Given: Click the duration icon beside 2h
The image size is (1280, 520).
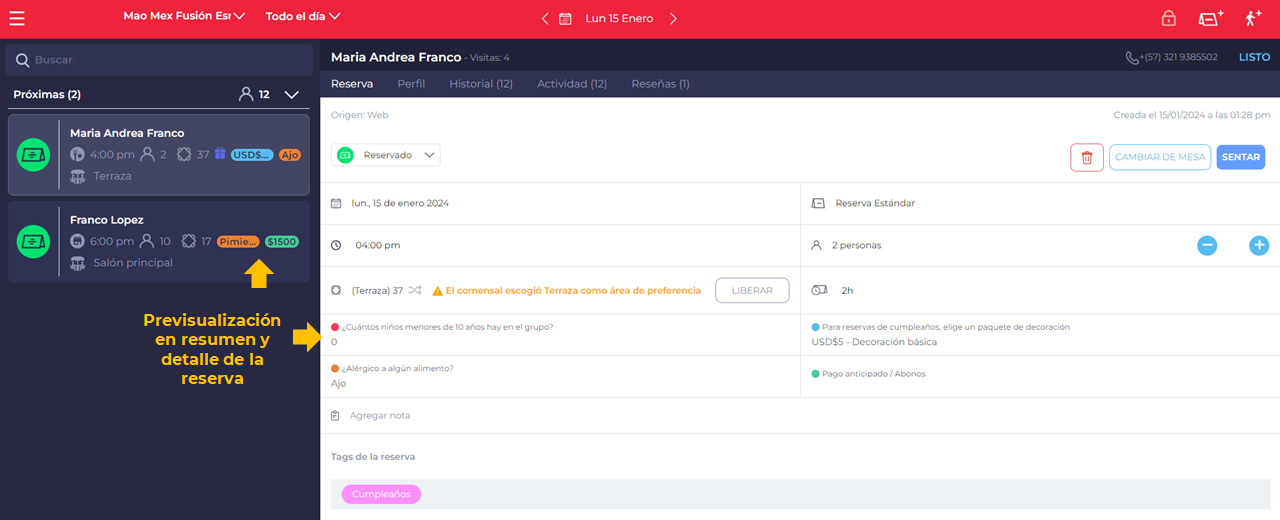Looking at the screenshot, I should click(820, 290).
